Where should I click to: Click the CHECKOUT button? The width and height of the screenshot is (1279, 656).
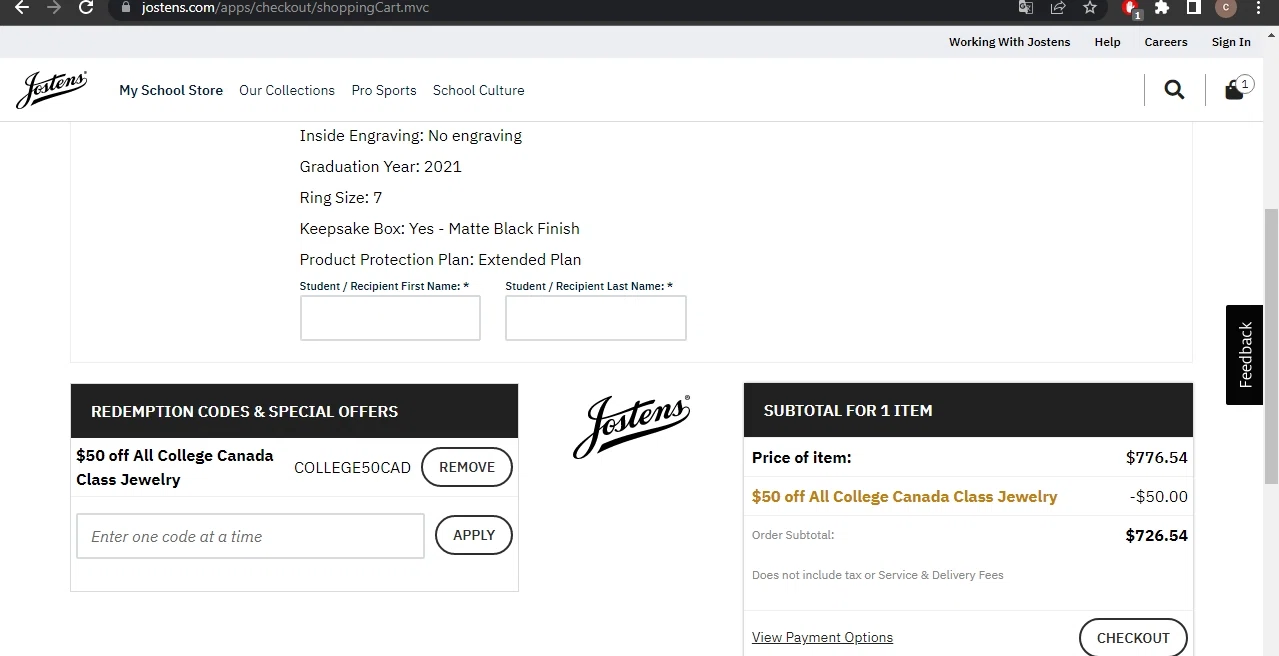(1133, 637)
